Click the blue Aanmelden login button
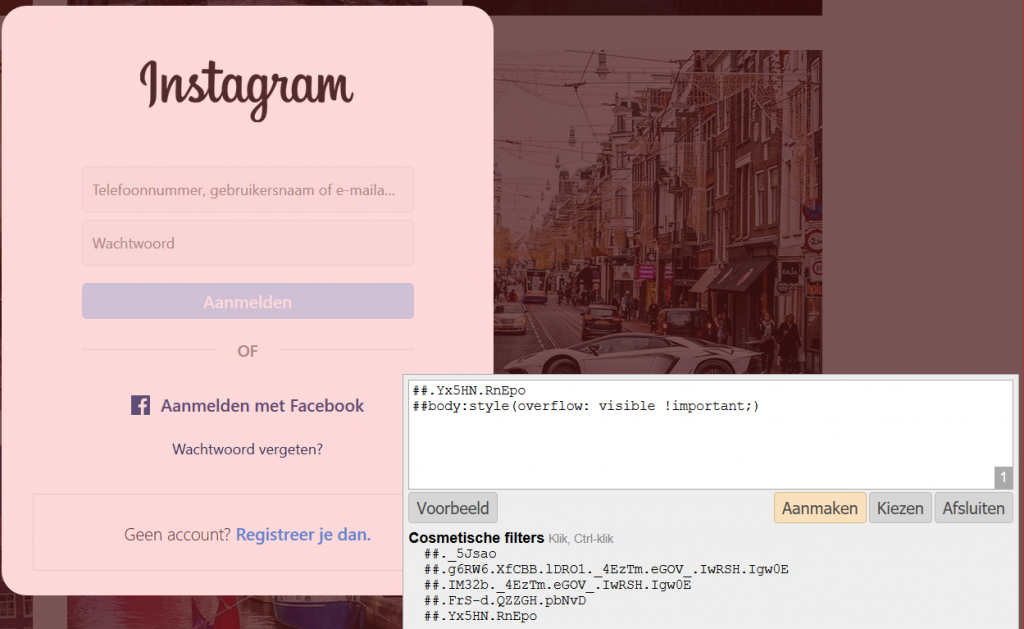Image resolution: width=1024 pixels, height=629 pixels. pyautogui.click(x=248, y=301)
